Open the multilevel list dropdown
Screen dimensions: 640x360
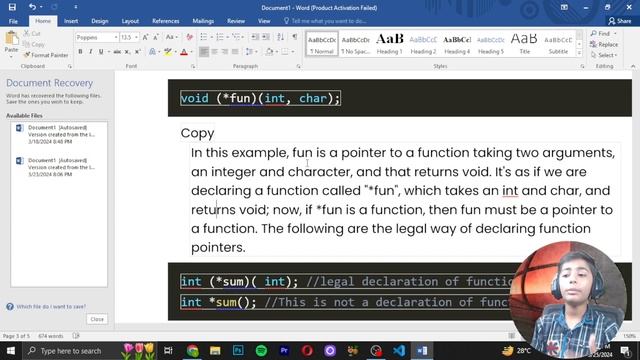click(x=242, y=37)
